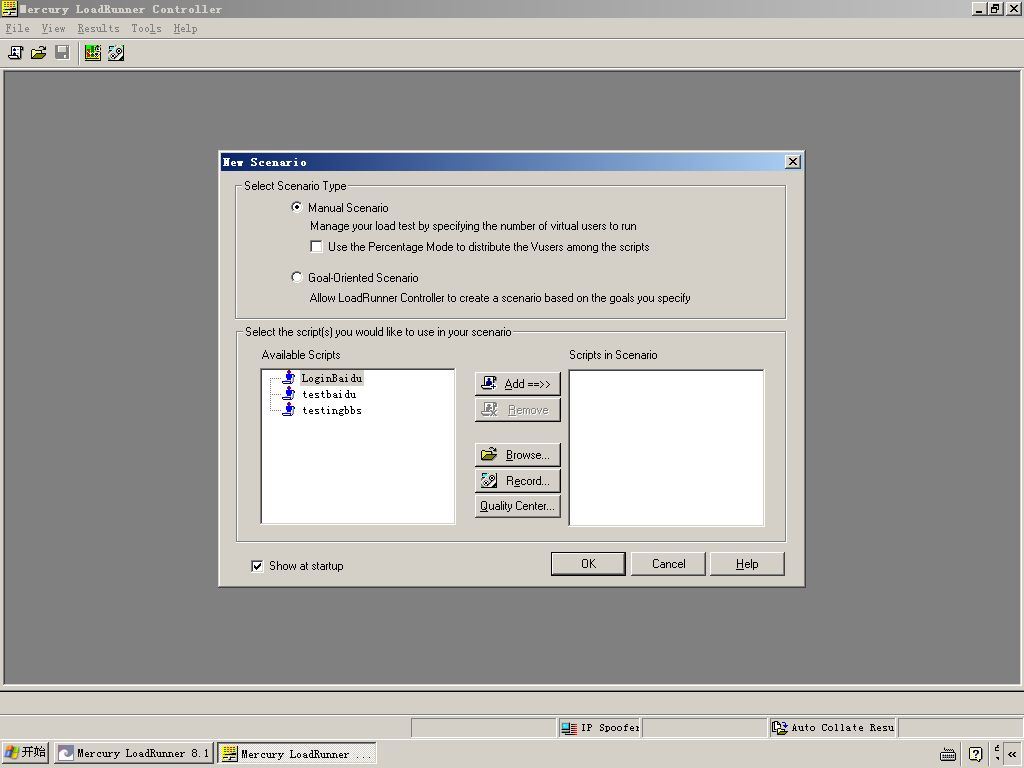Screen dimensions: 1024x768
Task: Click the IP Spoofer status bar icon
Action: [569, 728]
